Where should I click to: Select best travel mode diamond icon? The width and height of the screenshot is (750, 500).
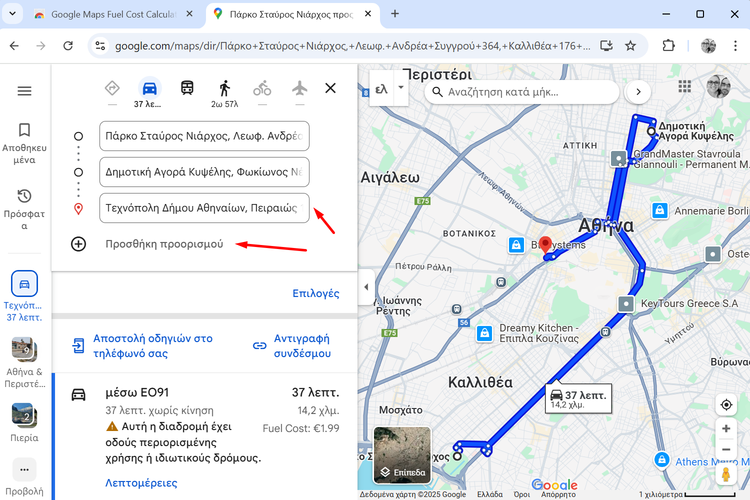pos(112,89)
